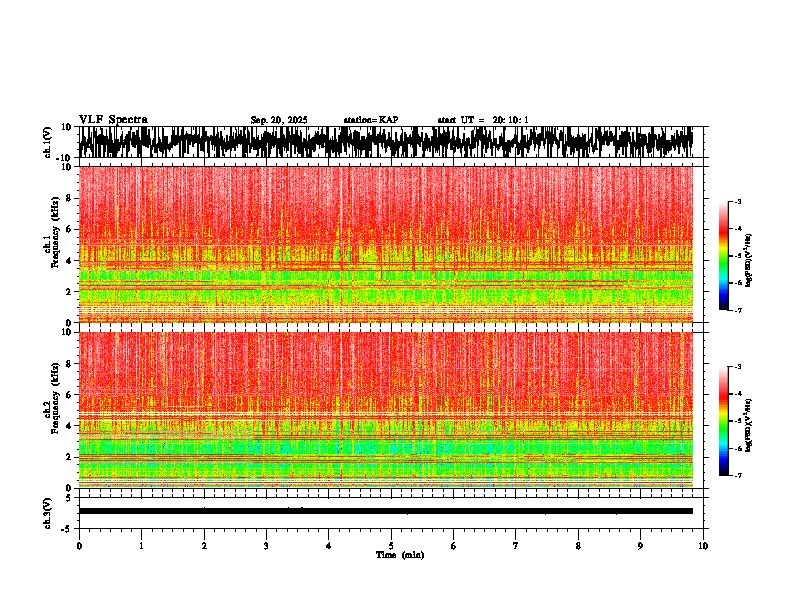This screenshot has height=612, width=792.
Task: Click the "-7" label on ch.1 color bar
Action: coord(738,310)
